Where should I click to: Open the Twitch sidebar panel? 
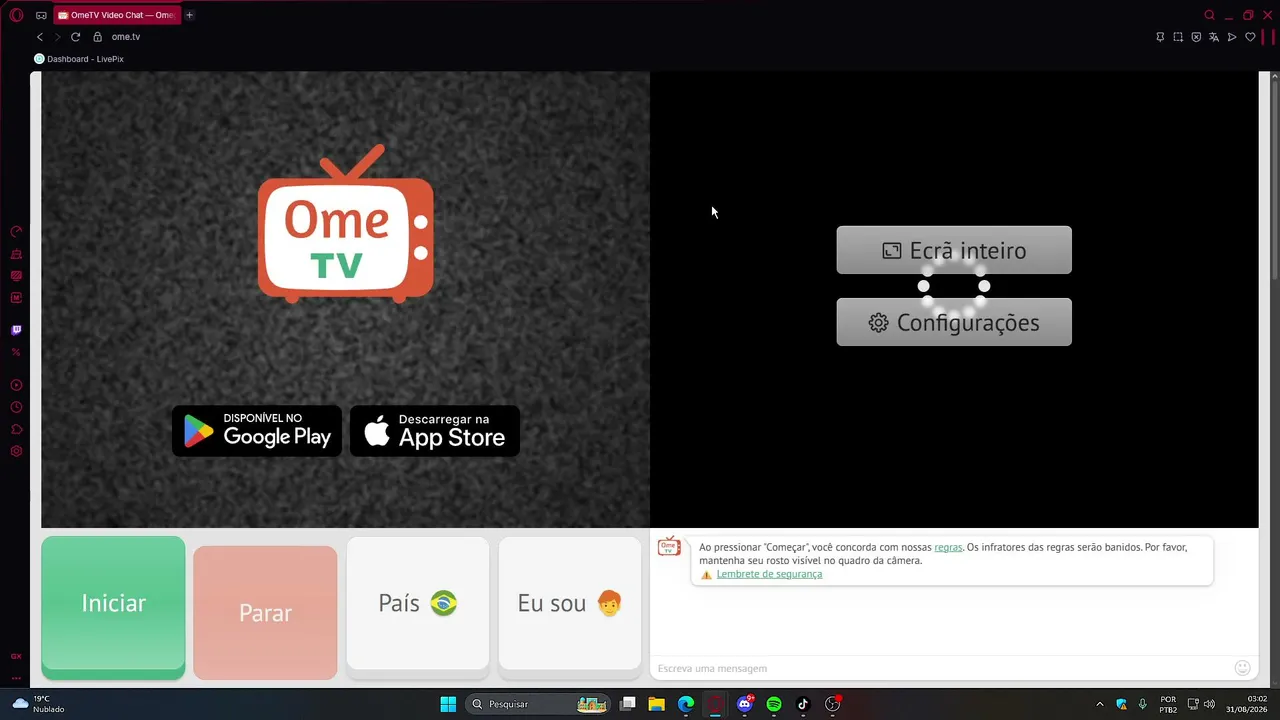point(16,330)
